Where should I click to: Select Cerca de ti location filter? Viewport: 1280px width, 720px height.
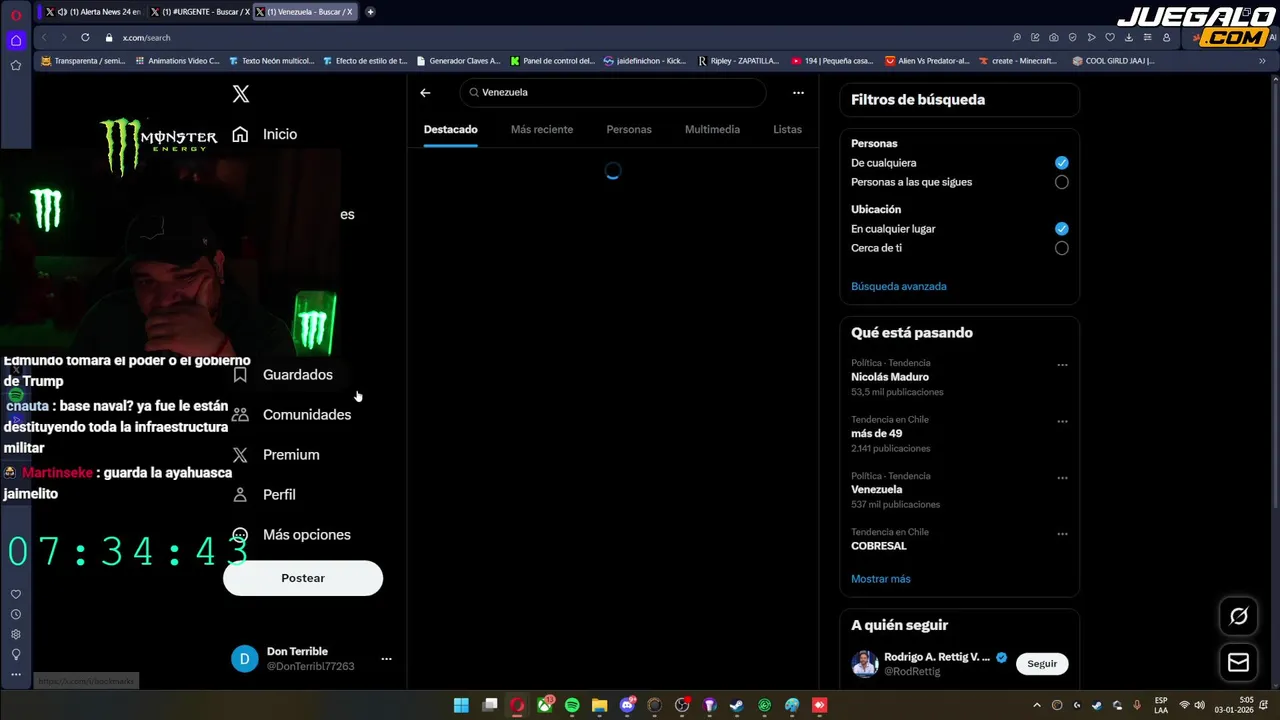(x=1061, y=248)
